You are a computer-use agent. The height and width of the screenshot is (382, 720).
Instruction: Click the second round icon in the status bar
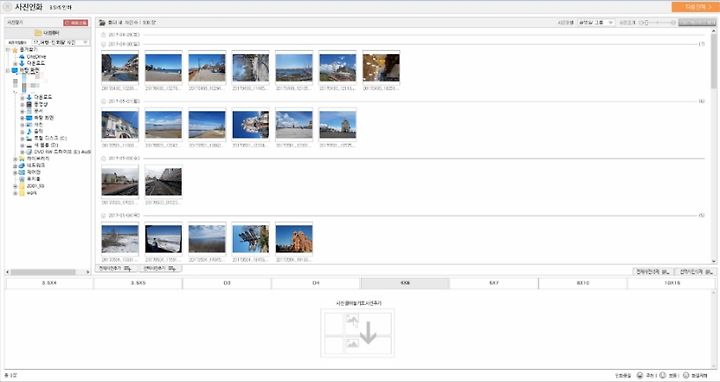[x=663, y=375]
